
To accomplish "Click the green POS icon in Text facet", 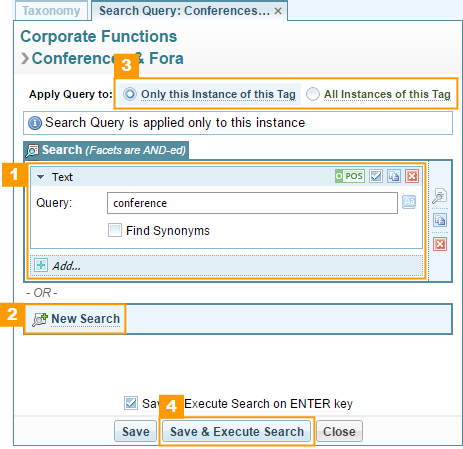I will 350,176.
